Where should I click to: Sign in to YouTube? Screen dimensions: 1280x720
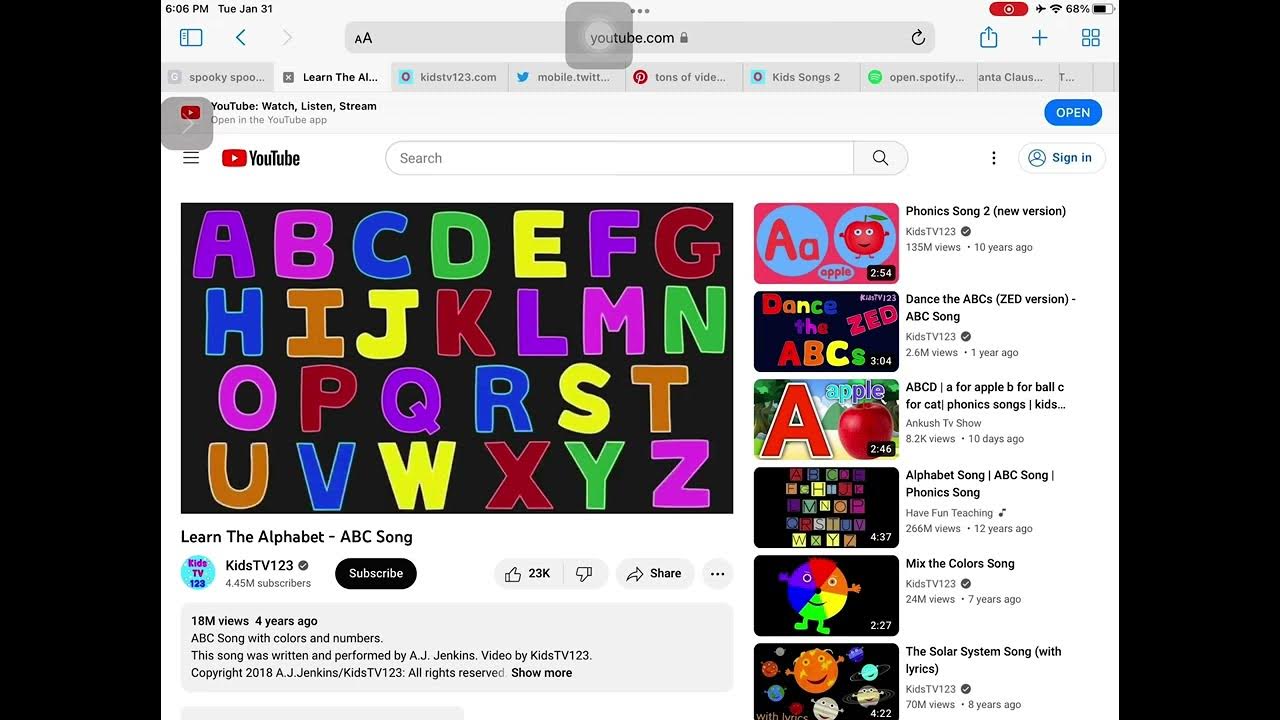tap(1061, 158)
